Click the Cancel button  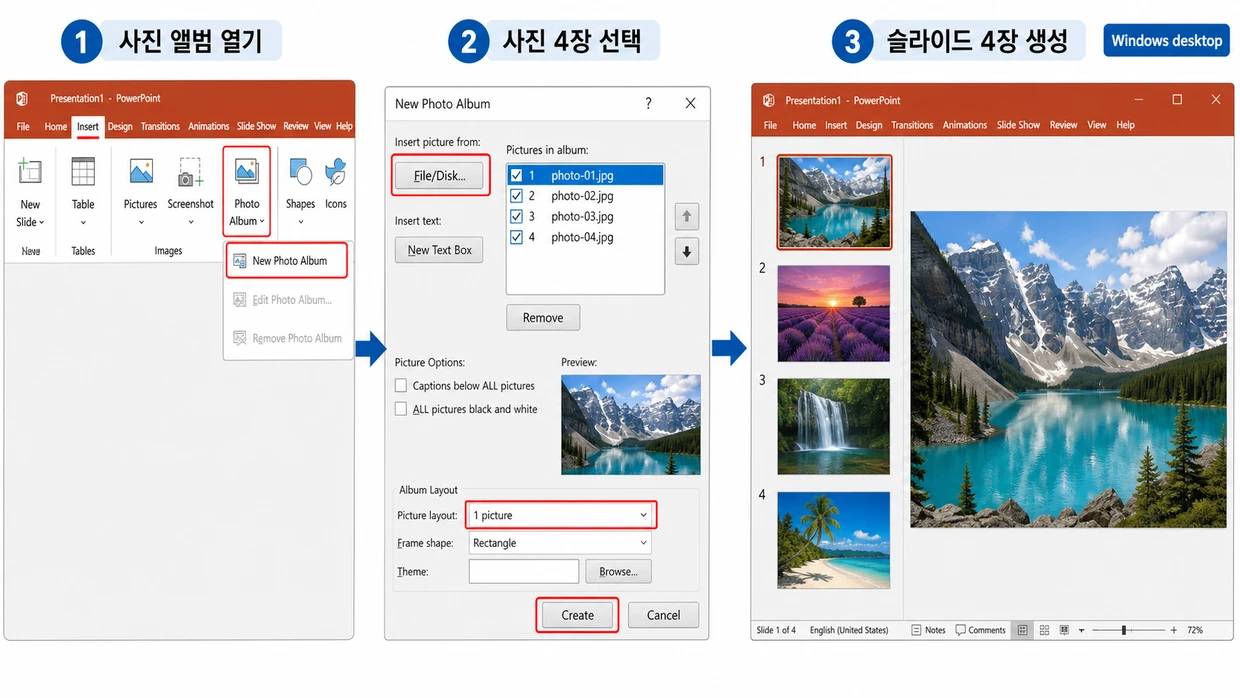click(x=663, y=615)
